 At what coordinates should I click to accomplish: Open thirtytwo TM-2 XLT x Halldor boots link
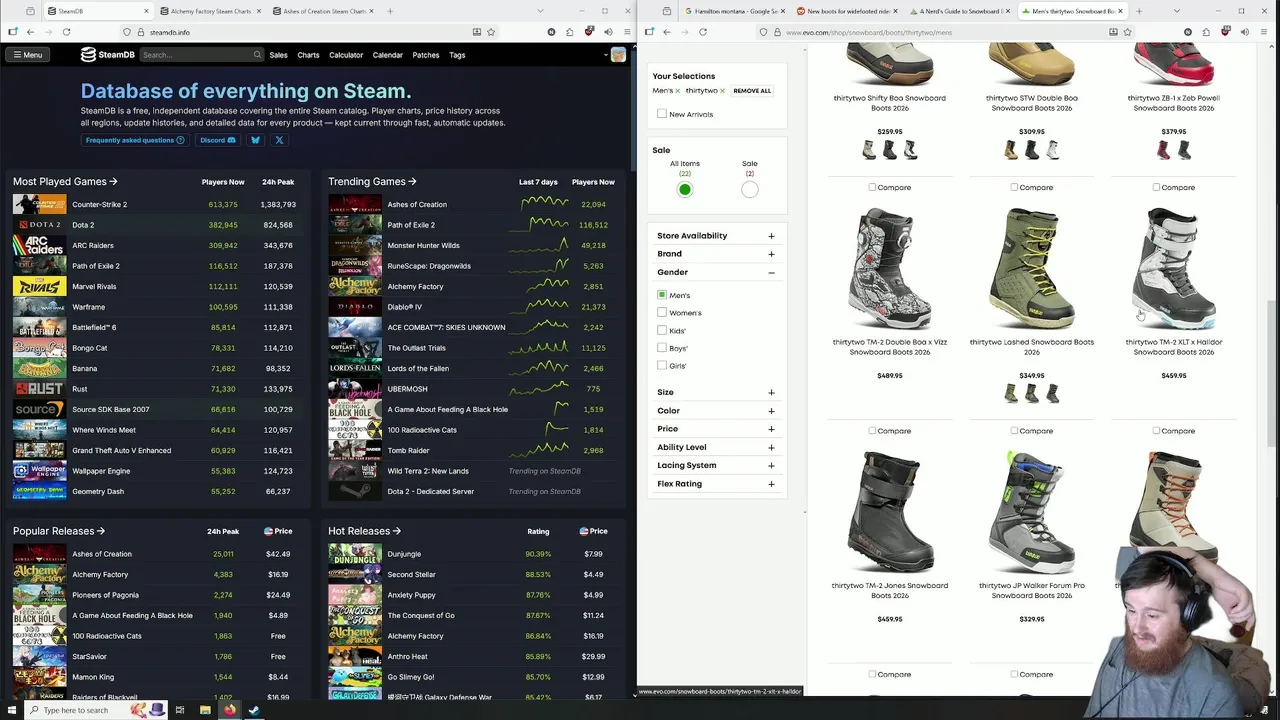coord(1174,347)
